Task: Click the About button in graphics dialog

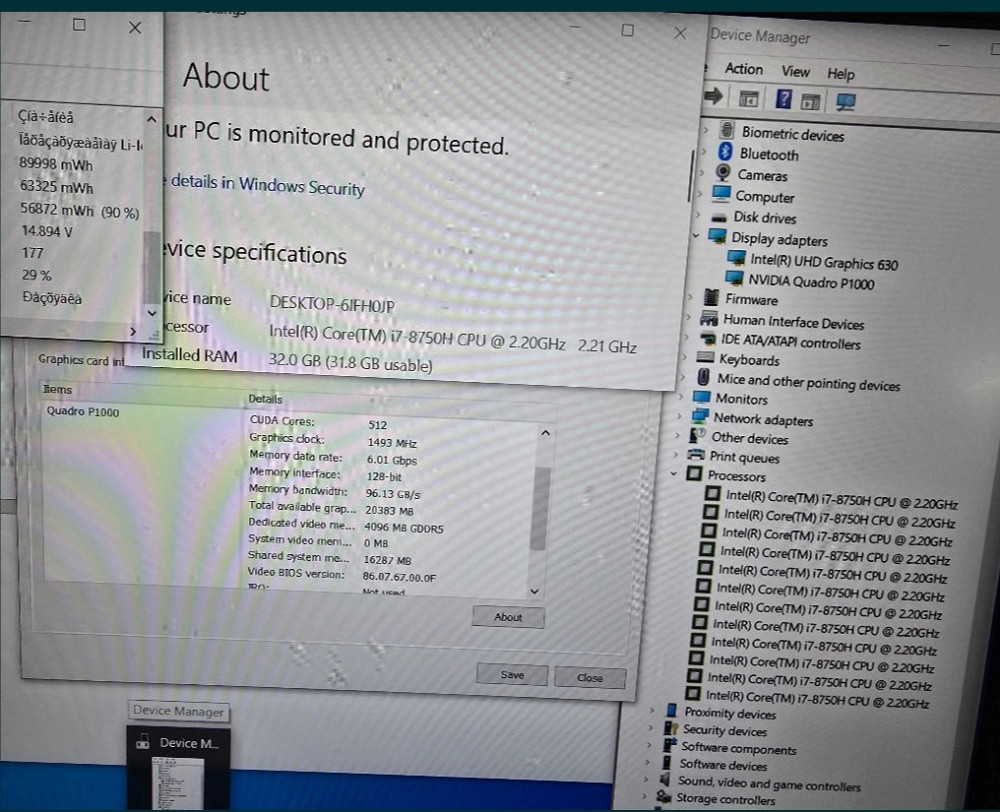Action: coord(508,617)
